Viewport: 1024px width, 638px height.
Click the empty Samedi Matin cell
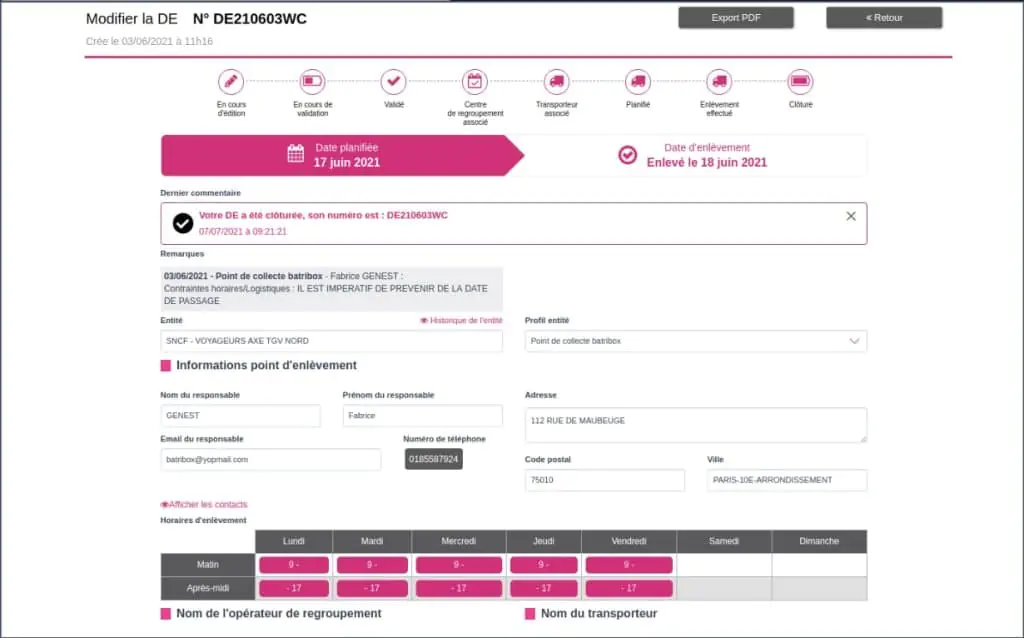point(724,565)
